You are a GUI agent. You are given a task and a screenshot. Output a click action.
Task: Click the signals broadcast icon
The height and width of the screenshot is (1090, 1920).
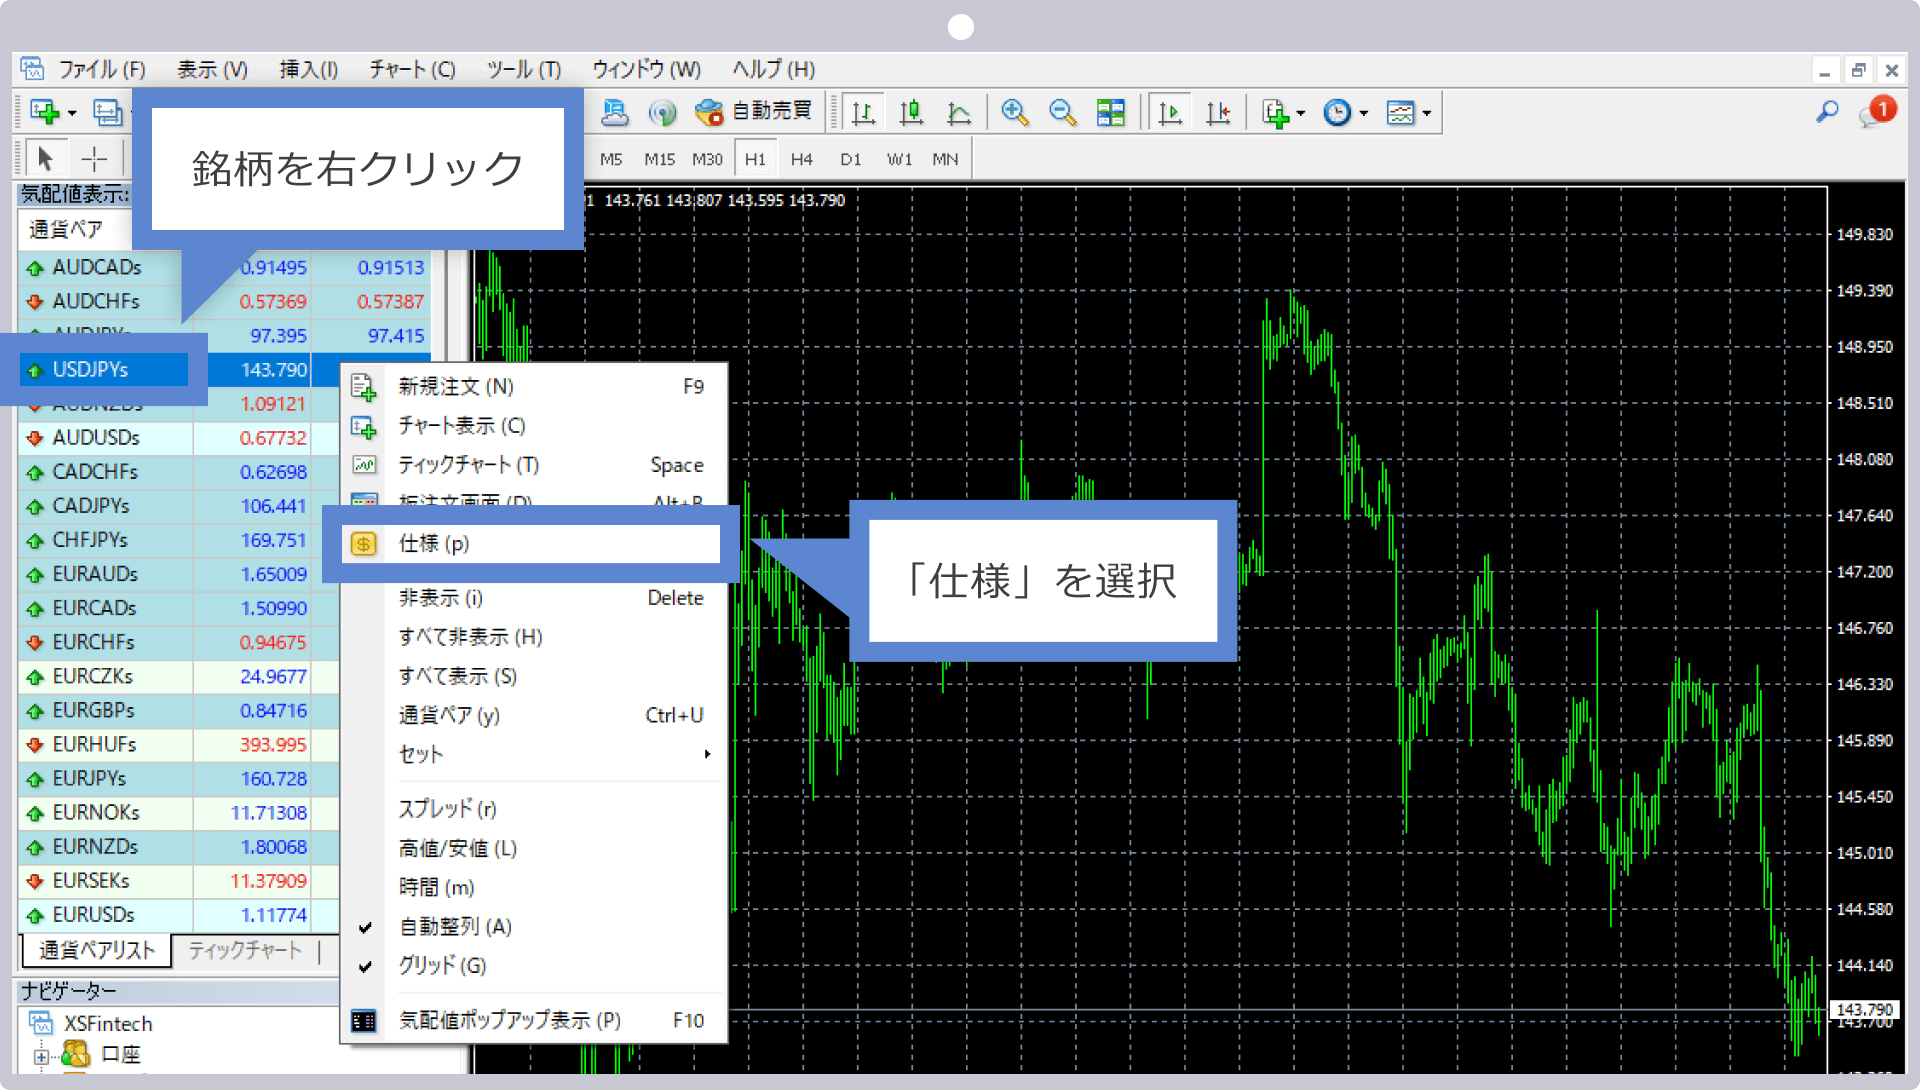pyautogui.click(x=662, y=112)
